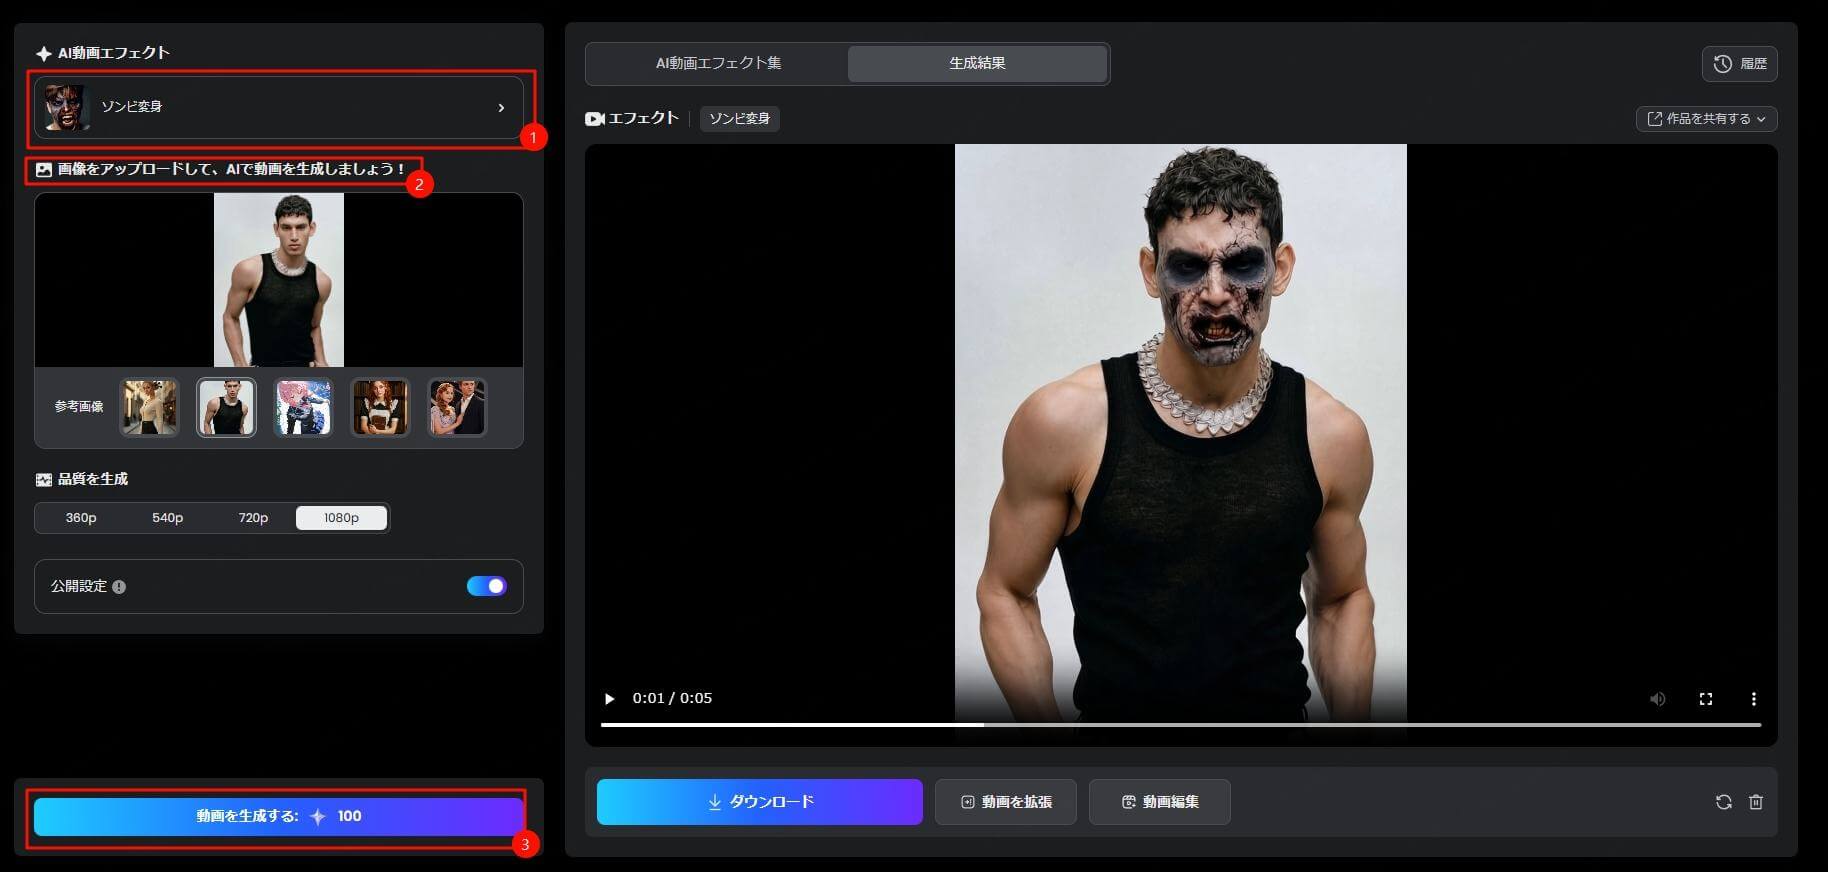Enter fullscreen mode on video player
This screenshot has height=872, width=1828.
(x=1705, y=699)
